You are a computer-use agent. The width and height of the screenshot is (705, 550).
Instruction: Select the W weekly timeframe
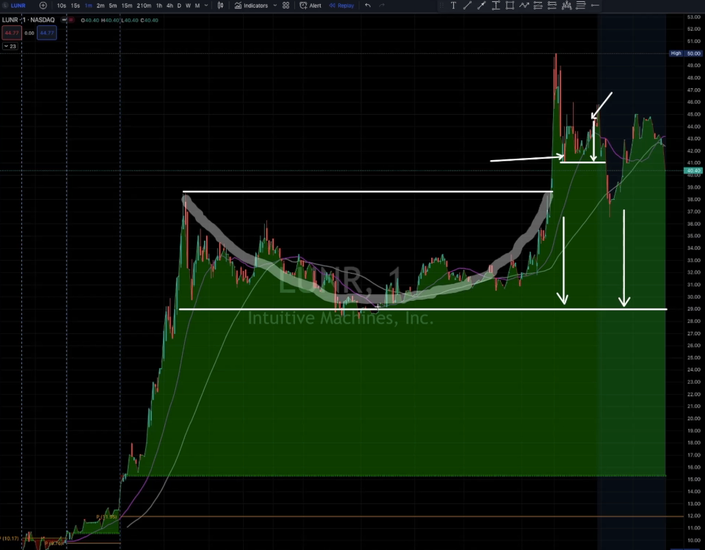(188, 5)
